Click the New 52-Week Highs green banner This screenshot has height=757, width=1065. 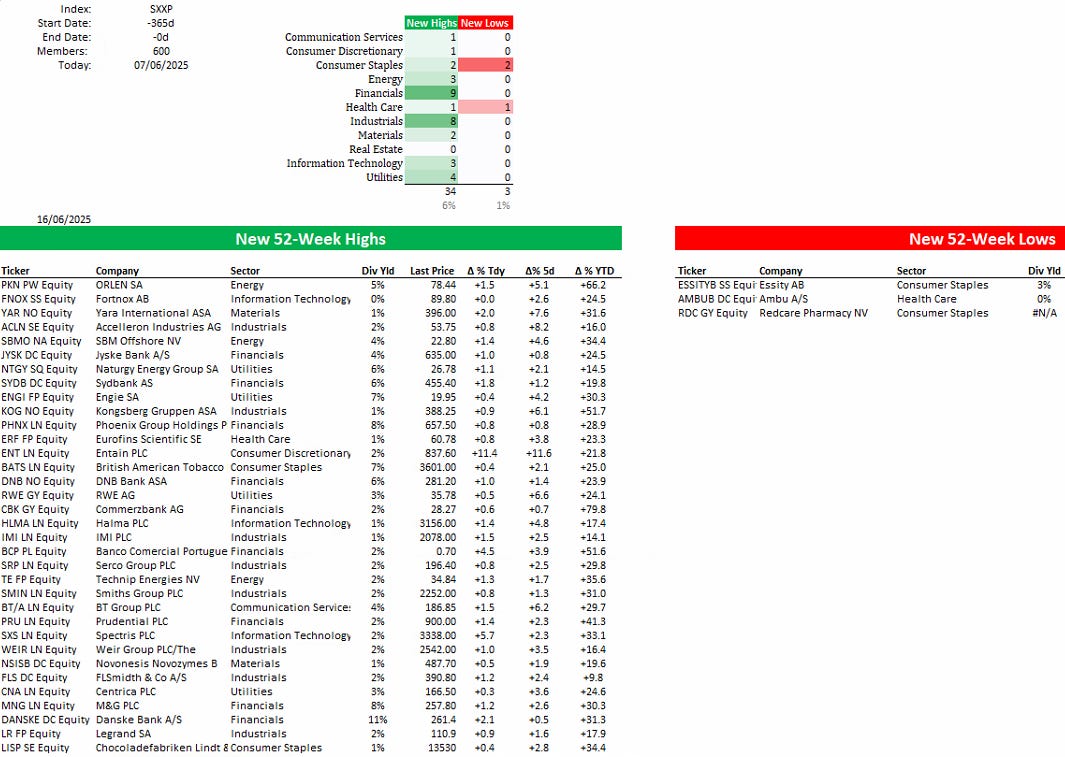pos(310,238)
